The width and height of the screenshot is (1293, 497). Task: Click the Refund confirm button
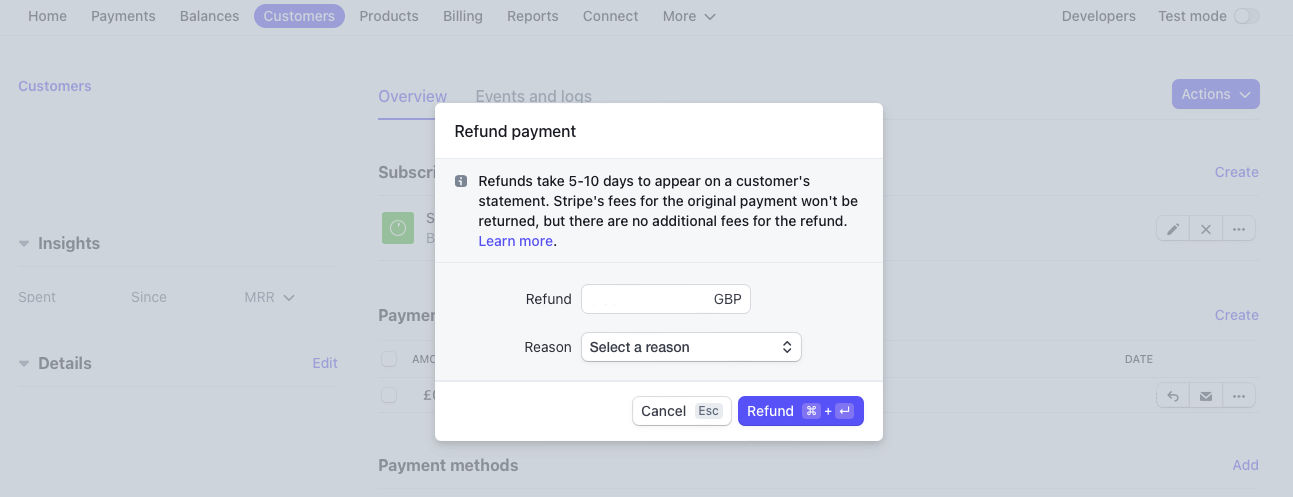801,411
